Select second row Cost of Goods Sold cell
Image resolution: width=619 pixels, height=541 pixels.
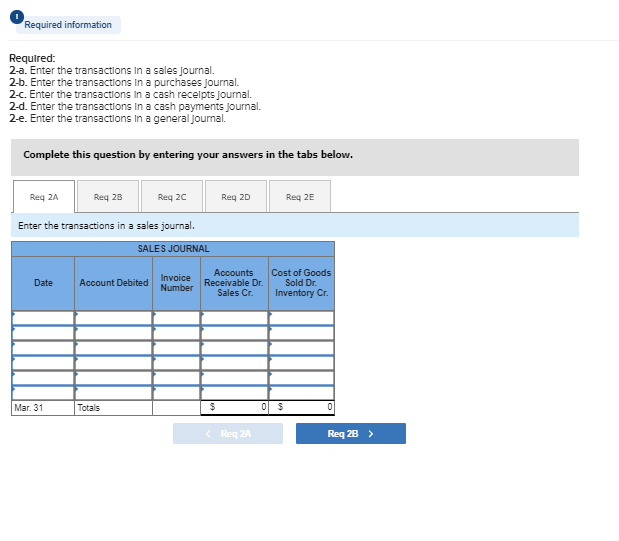point(302,333)
